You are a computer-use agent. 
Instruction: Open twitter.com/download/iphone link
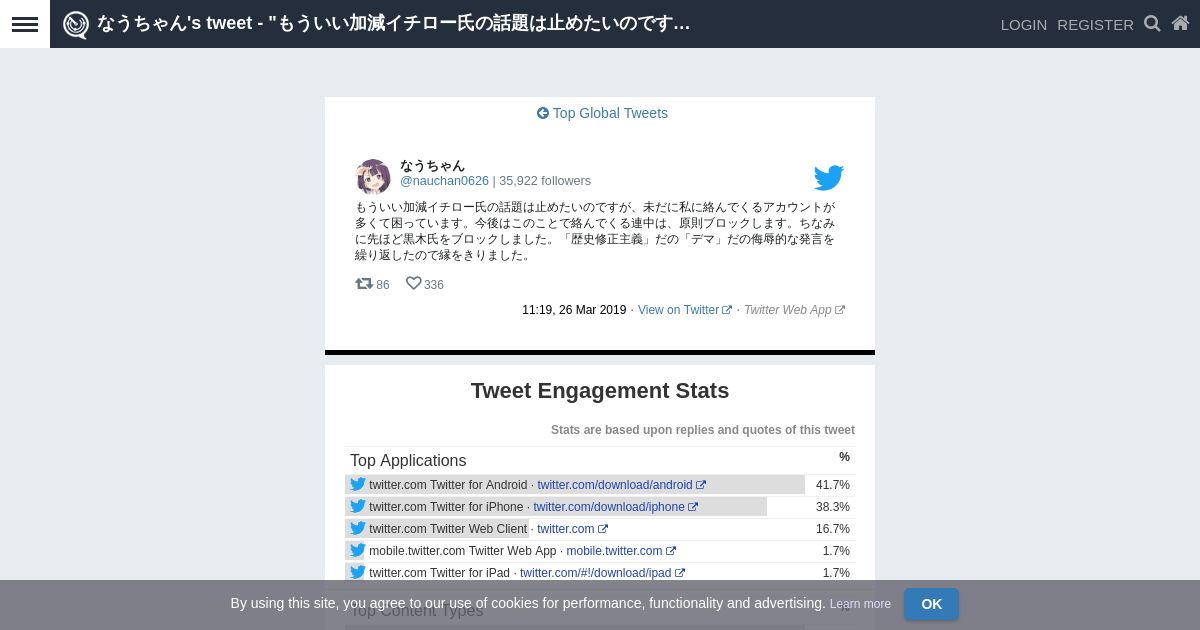tap(615, 507)
